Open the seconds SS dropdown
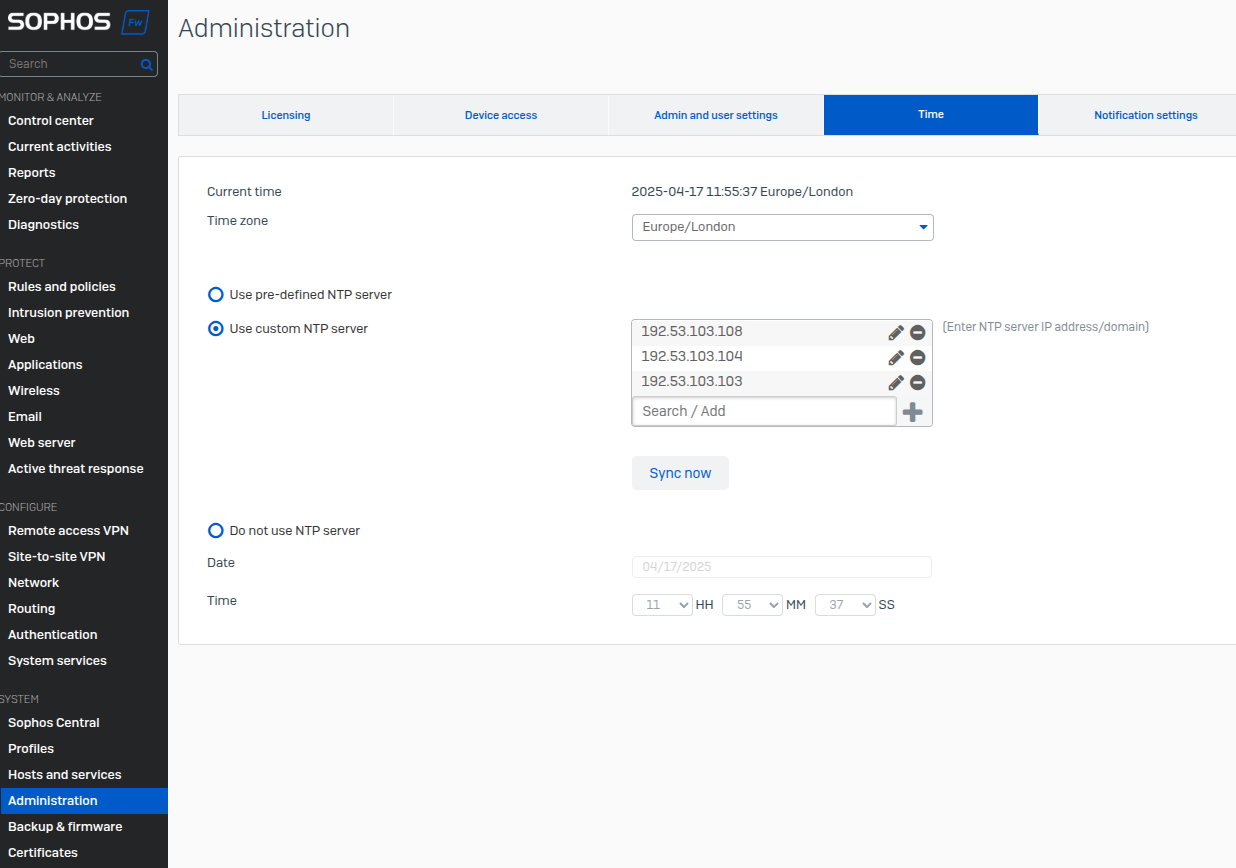 point(845,605)
